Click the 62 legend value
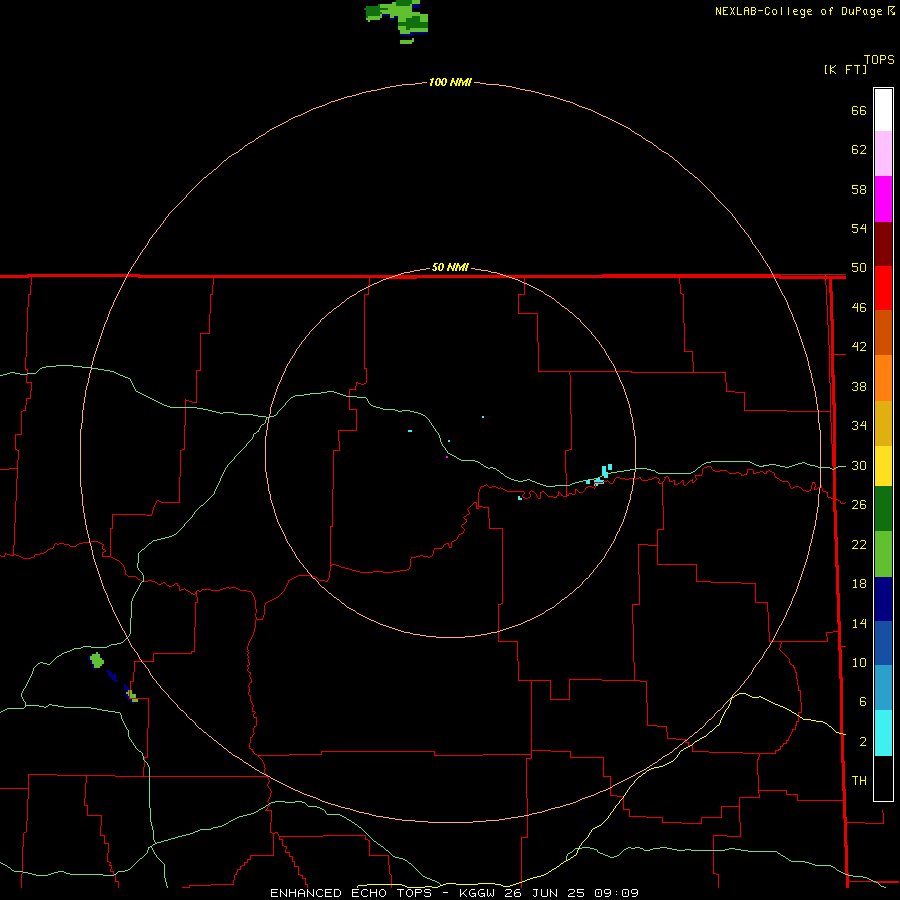Image resolution: width=900 pixels, height=900 pixels. point(859,150)
